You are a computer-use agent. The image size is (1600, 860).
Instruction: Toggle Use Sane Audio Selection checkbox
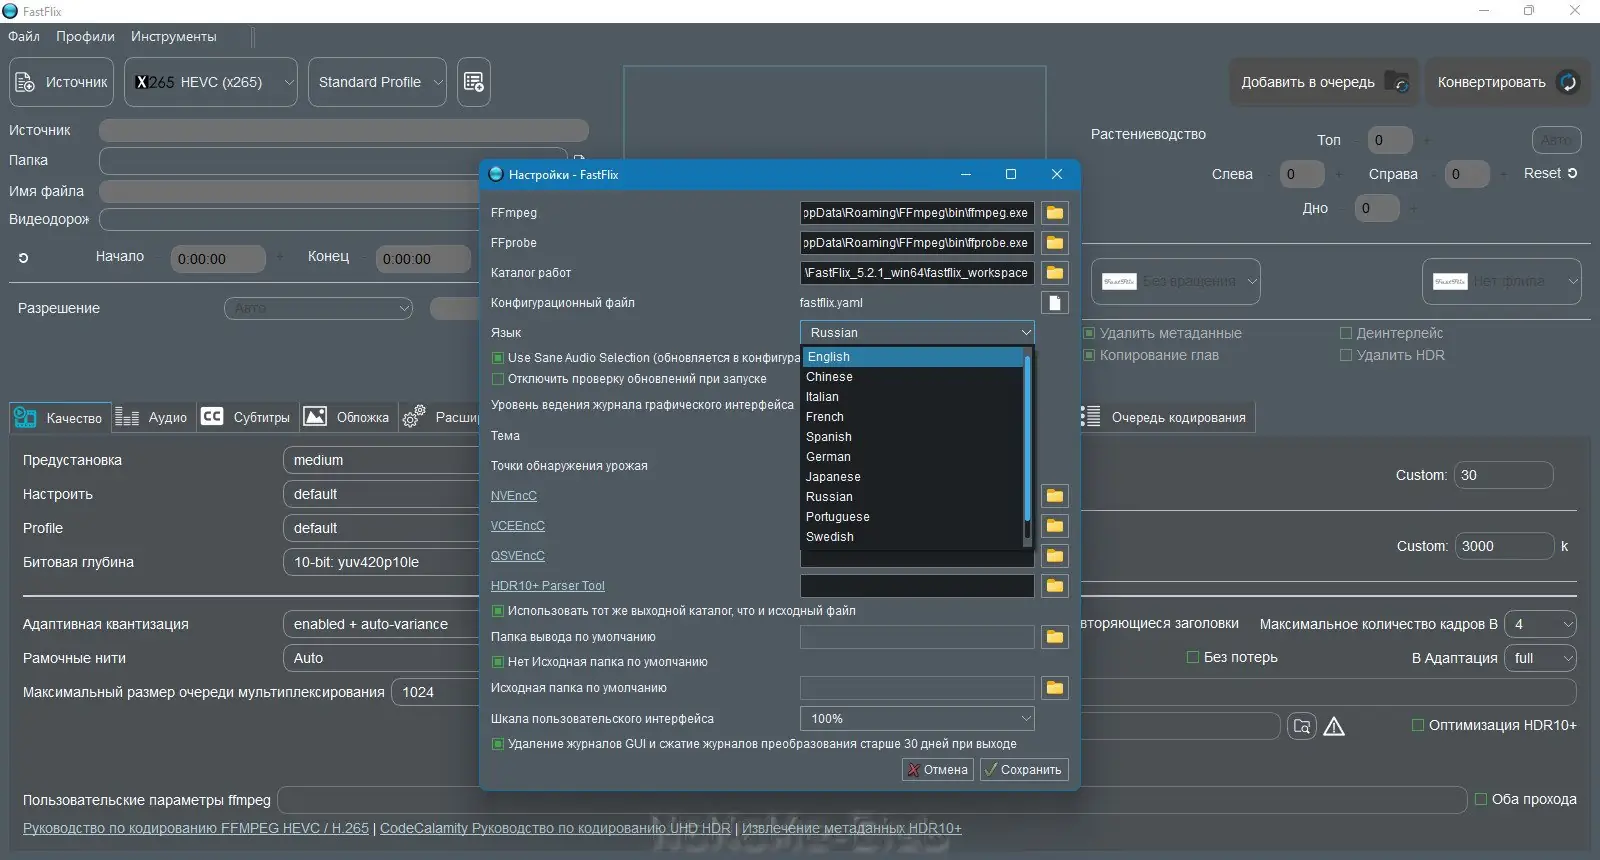[498, 358]
